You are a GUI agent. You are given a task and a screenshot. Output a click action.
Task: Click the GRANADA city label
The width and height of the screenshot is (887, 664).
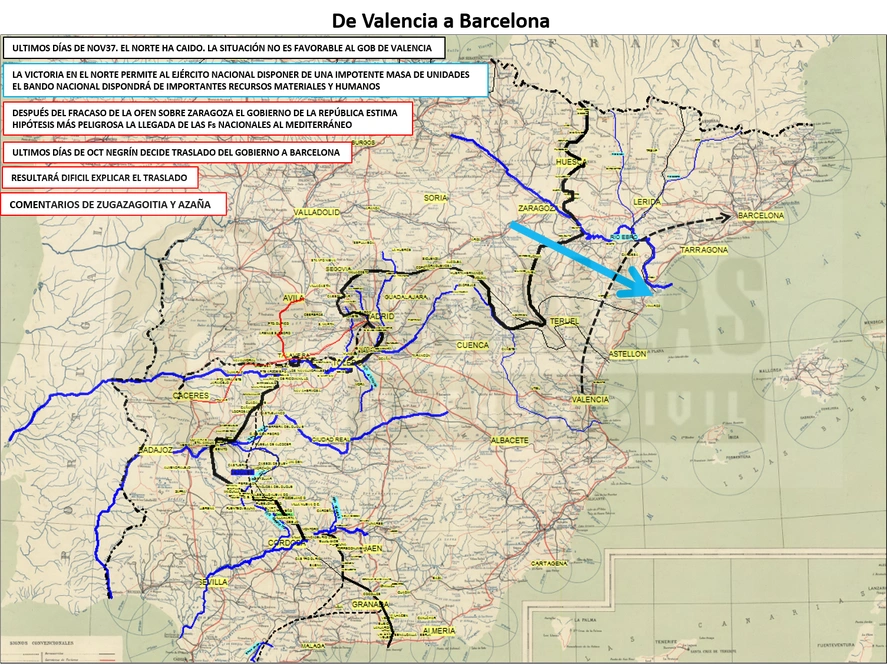point(370,604)
